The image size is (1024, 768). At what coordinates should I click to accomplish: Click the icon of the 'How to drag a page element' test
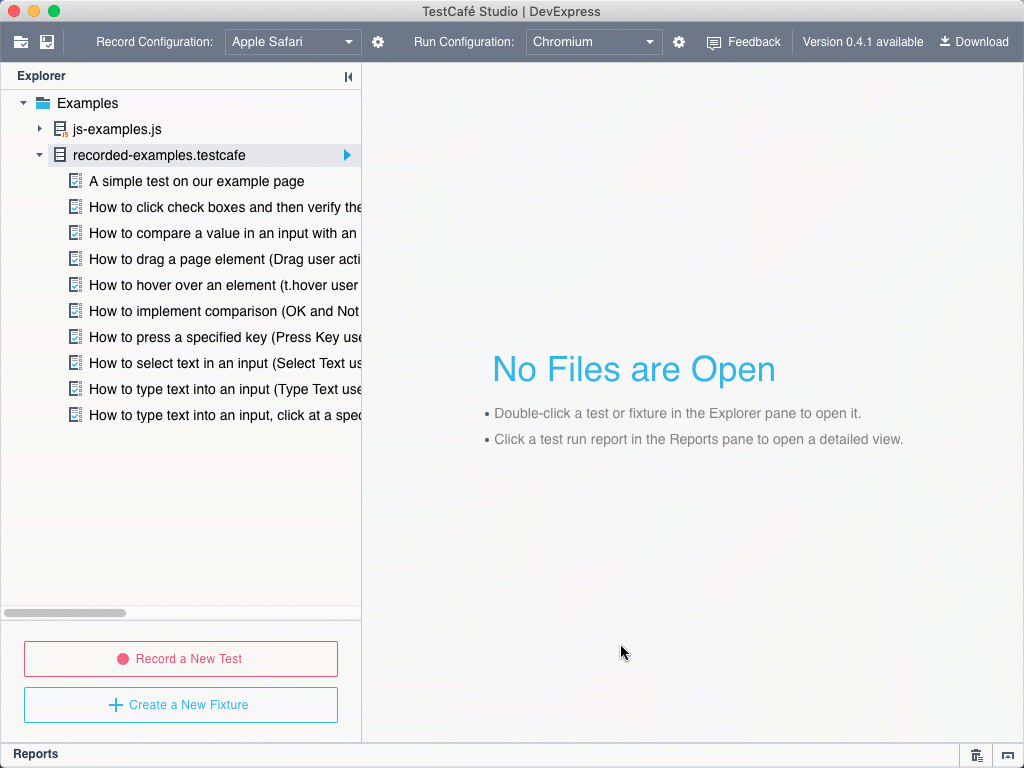[x=76, y=259]
